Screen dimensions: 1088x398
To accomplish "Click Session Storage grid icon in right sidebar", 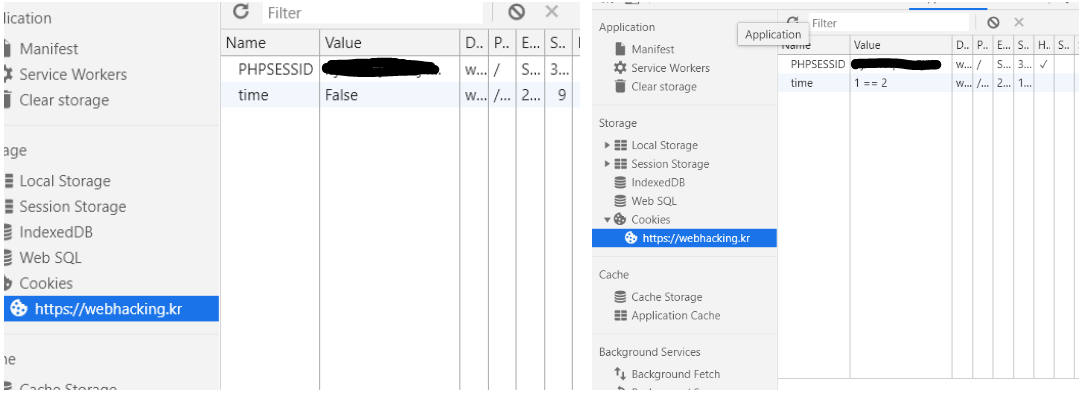I will click(620, 164).
